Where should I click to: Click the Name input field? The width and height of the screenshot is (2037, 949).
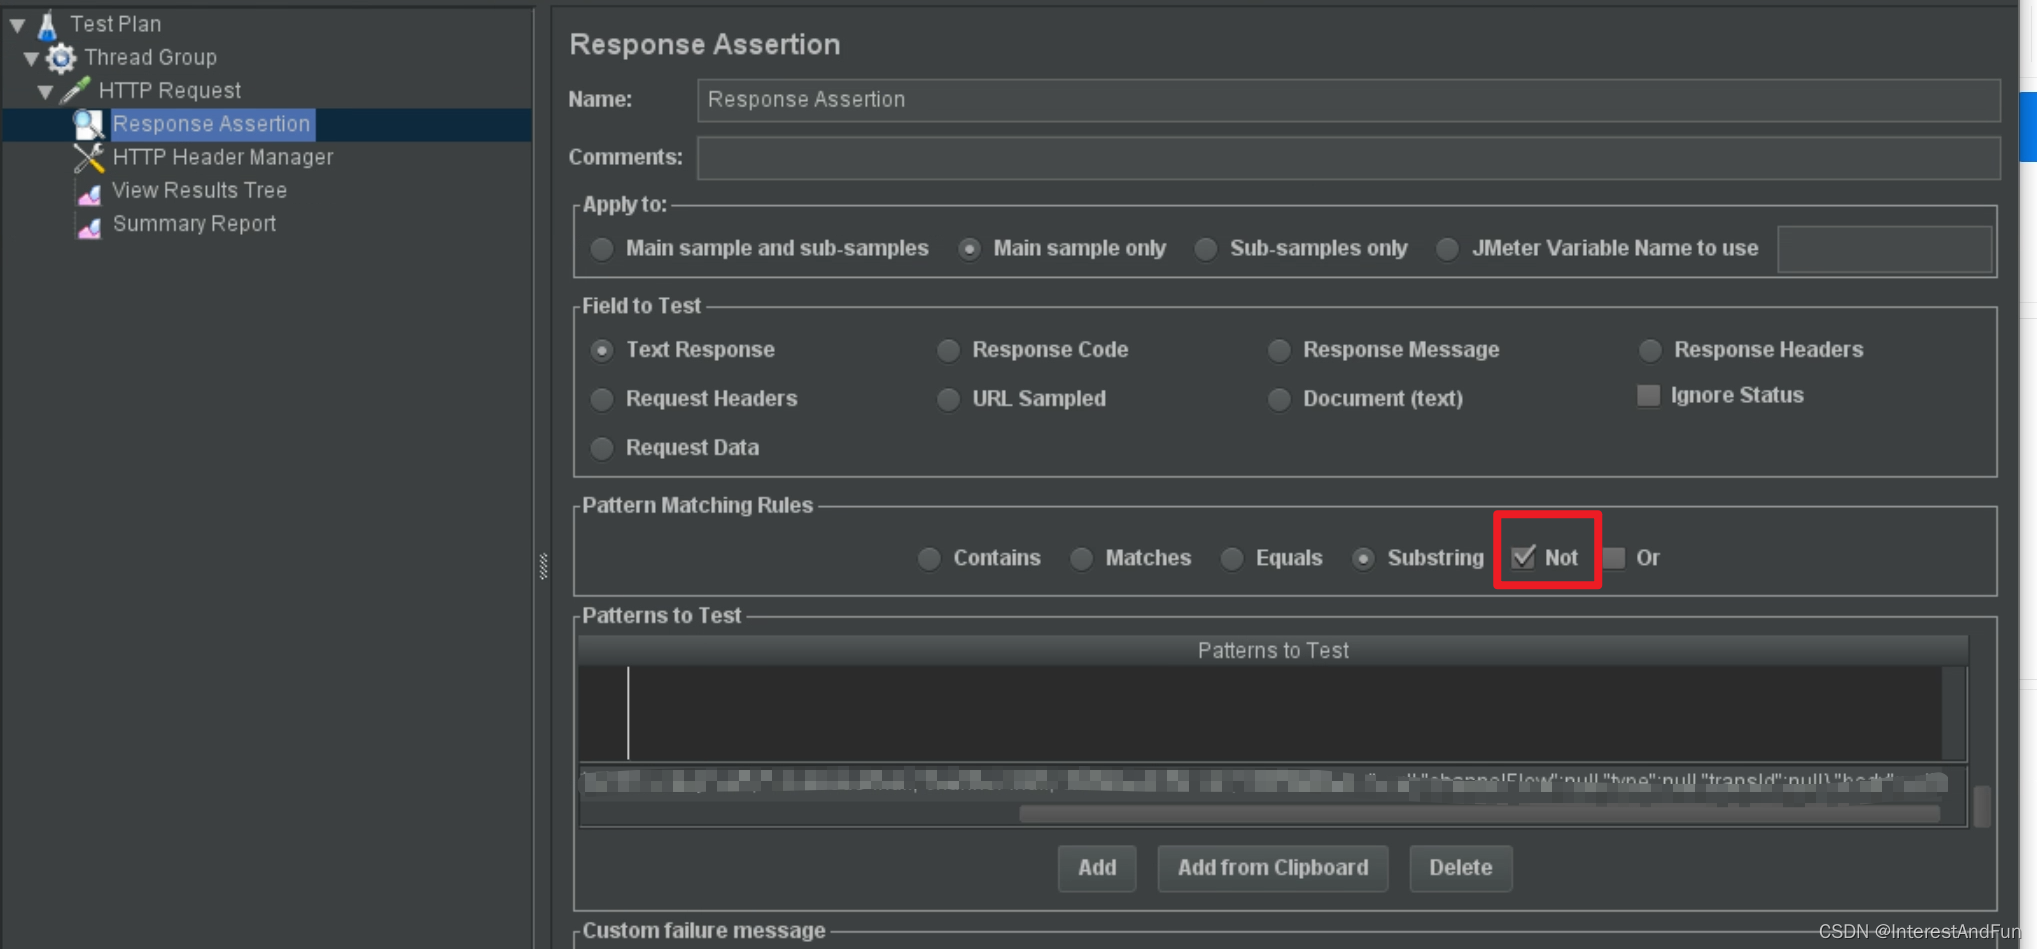click(x=1348, y=100)
